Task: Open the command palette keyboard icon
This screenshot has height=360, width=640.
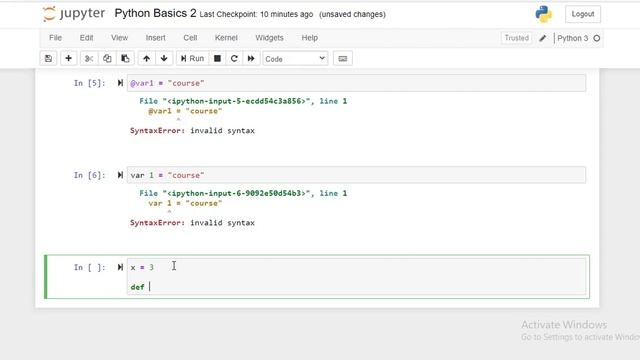Action: (343, 58)
